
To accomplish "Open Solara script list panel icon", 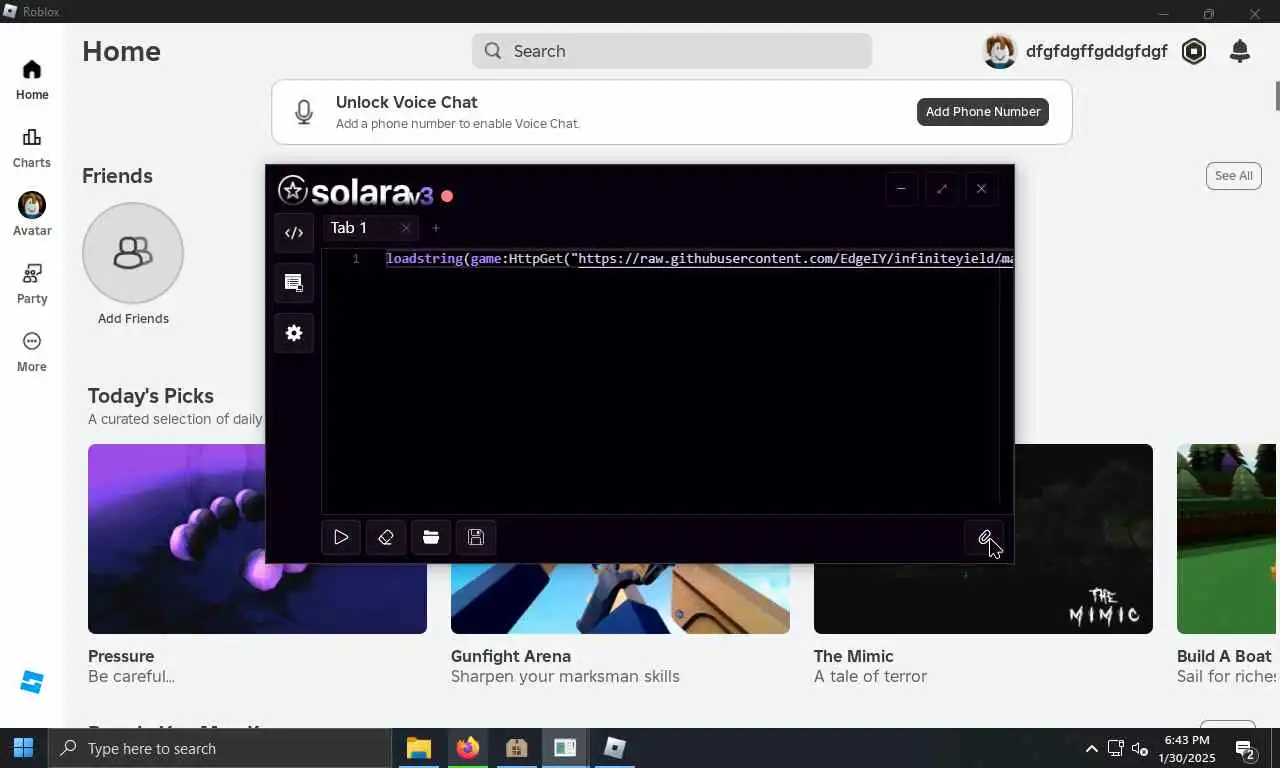I will 294,283.
